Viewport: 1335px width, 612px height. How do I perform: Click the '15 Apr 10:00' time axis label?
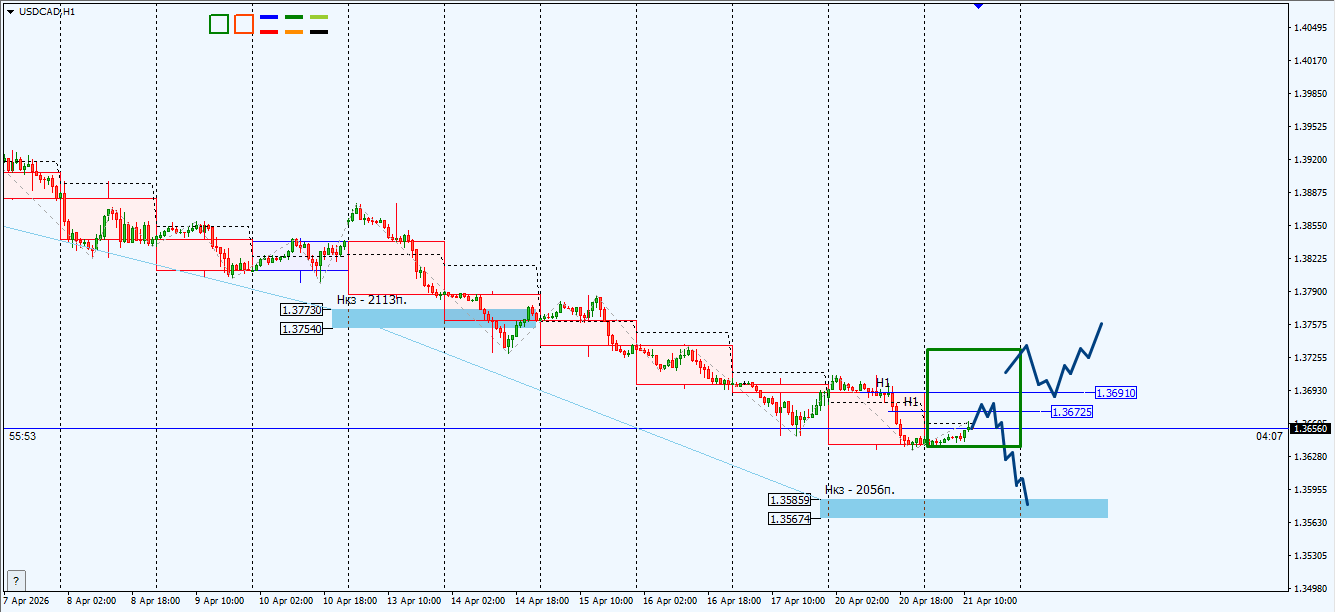(605, 602)
